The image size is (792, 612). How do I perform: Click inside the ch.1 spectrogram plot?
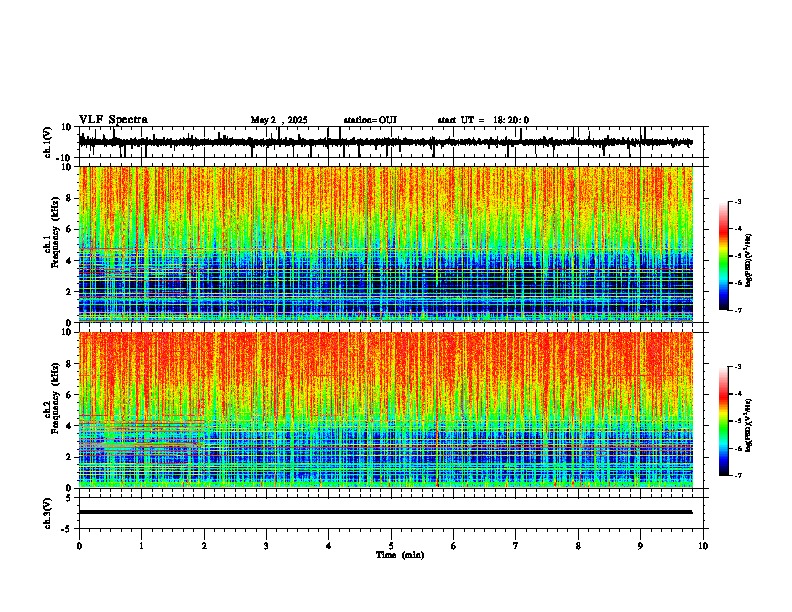coord(386,244)
